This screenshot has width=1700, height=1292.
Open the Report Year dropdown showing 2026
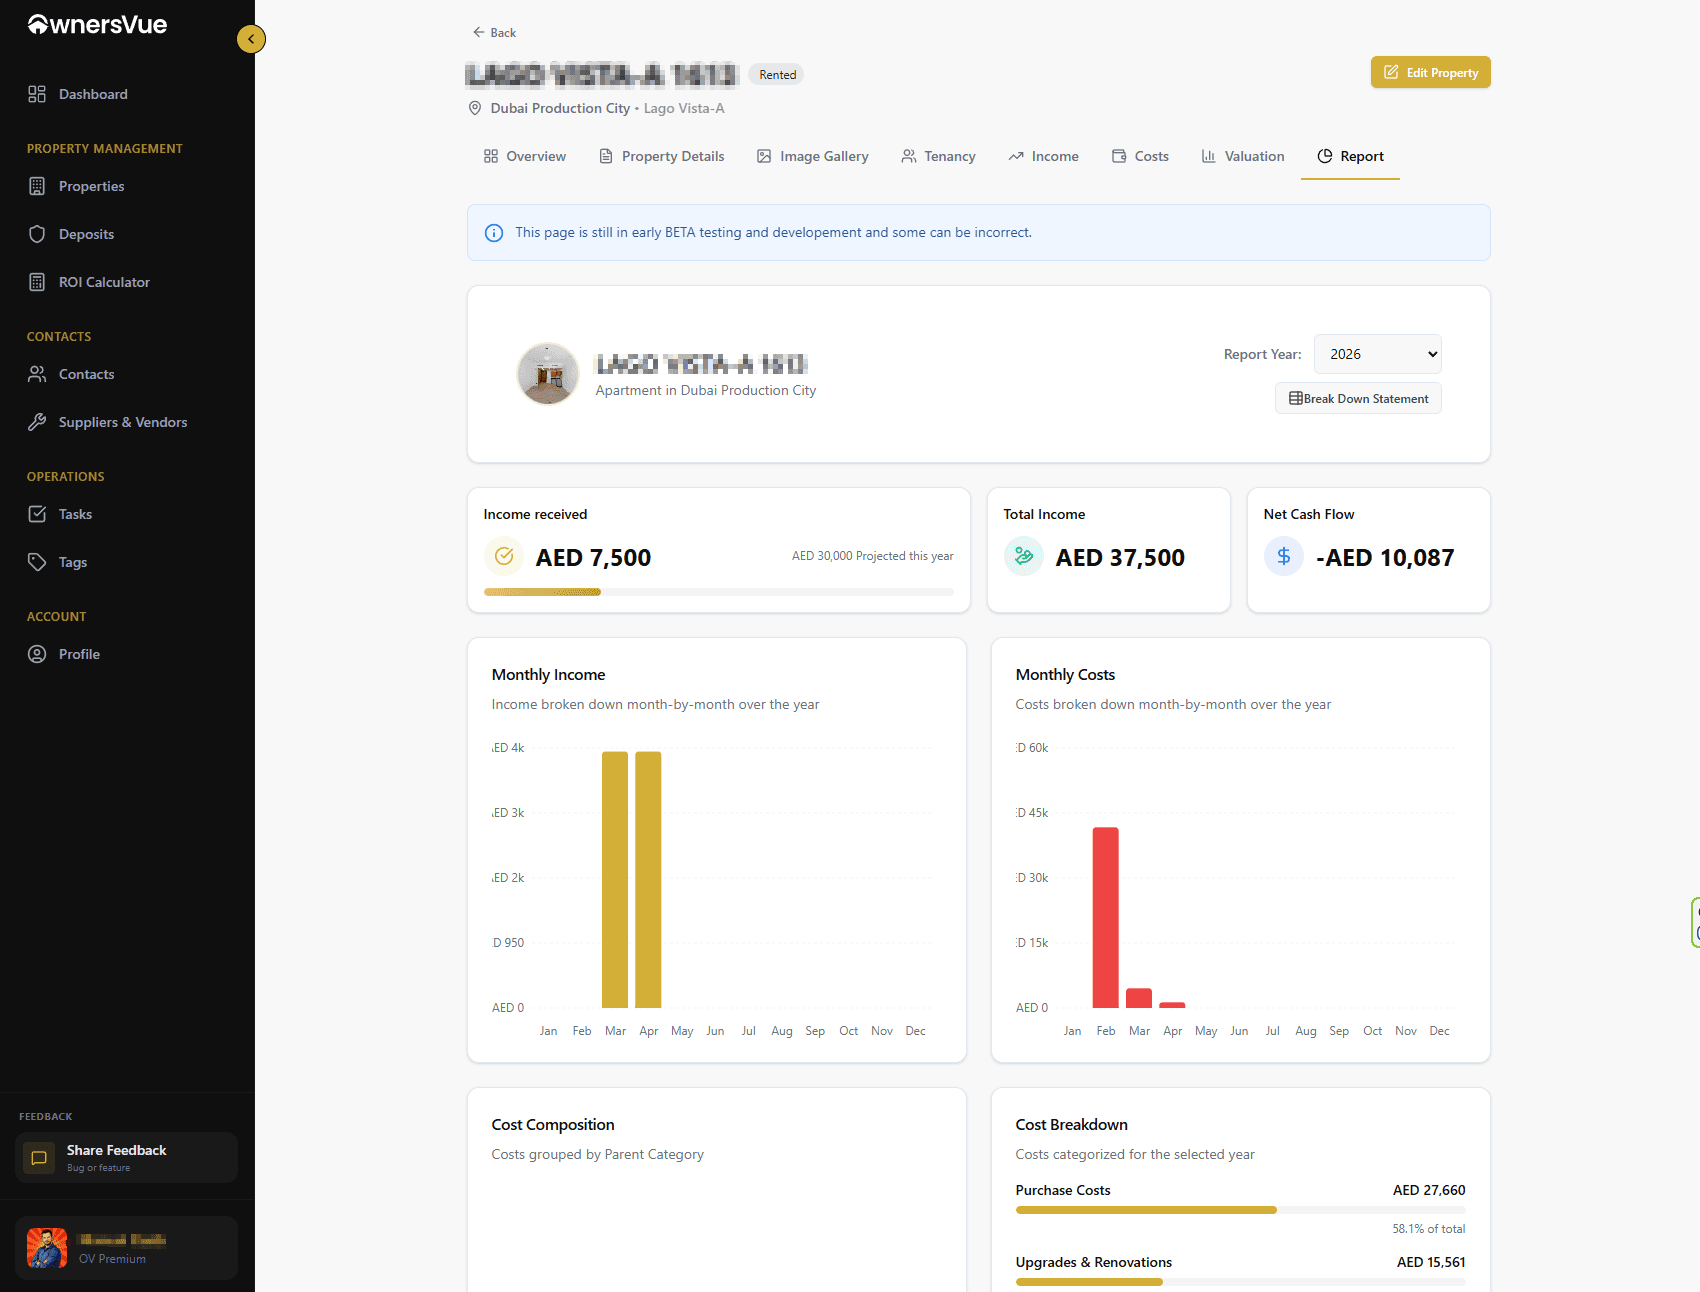pos(1377,353)
